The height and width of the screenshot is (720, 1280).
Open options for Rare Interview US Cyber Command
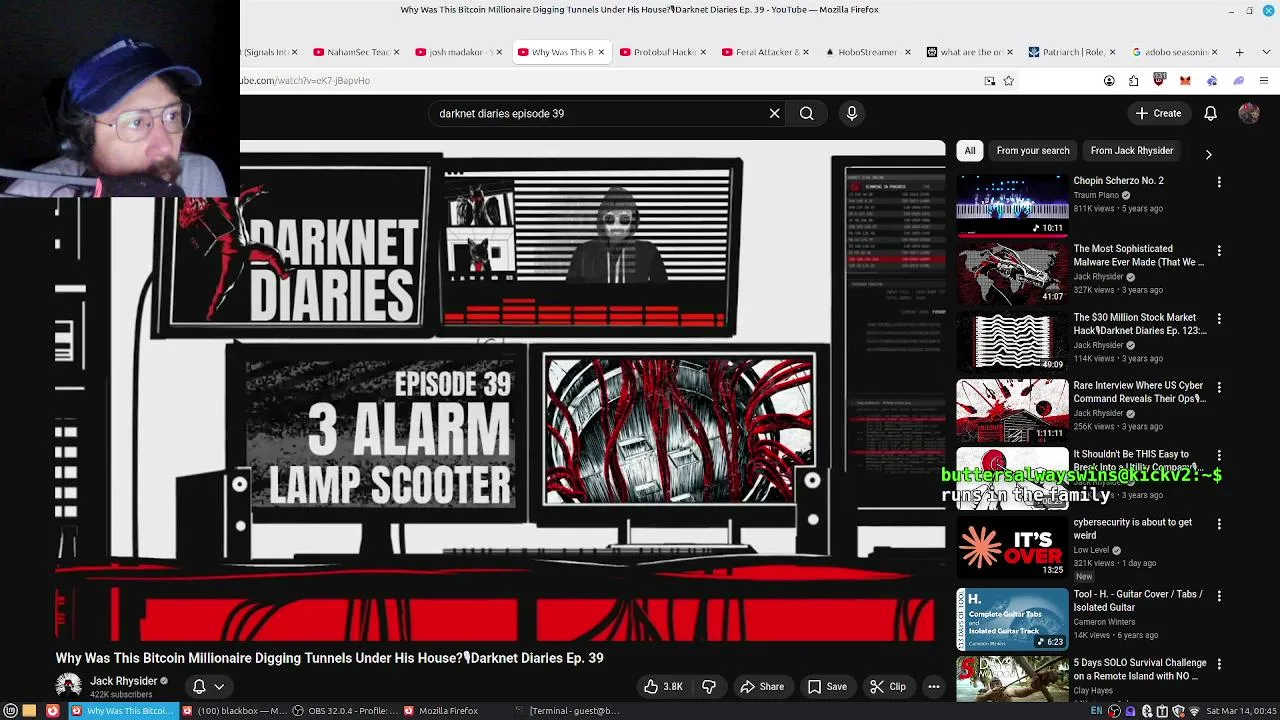[1219, 387]
